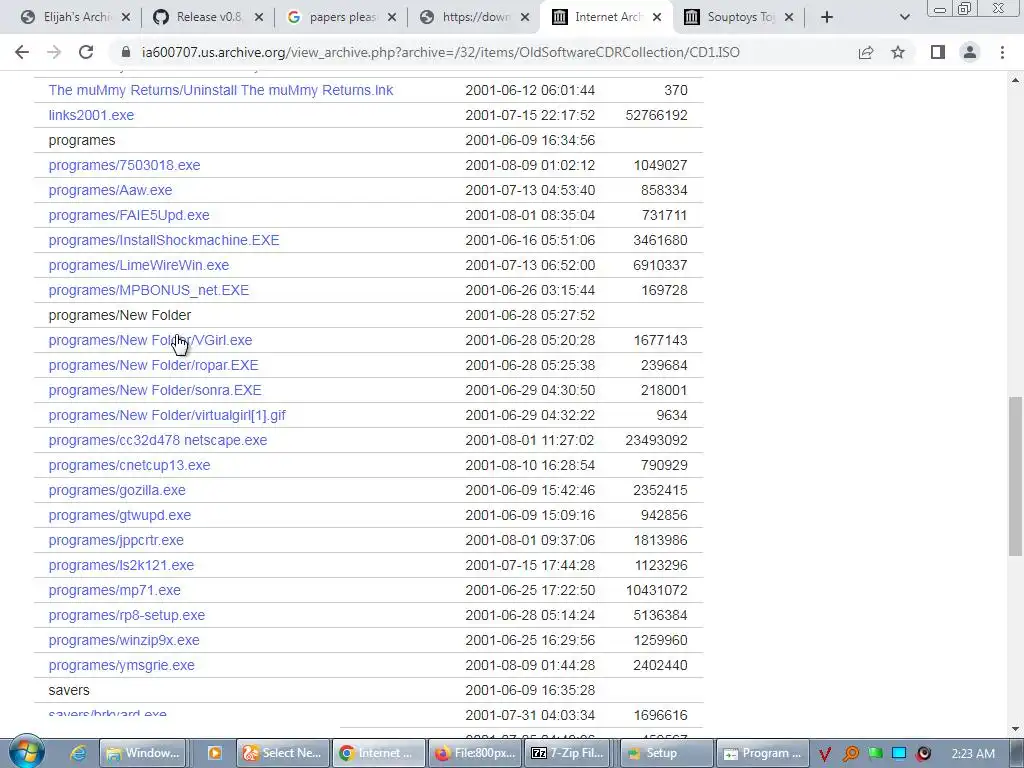
Task: Open programes/cnetcup13.exe link
Action: pyautogui.click(x=129, y=465)
